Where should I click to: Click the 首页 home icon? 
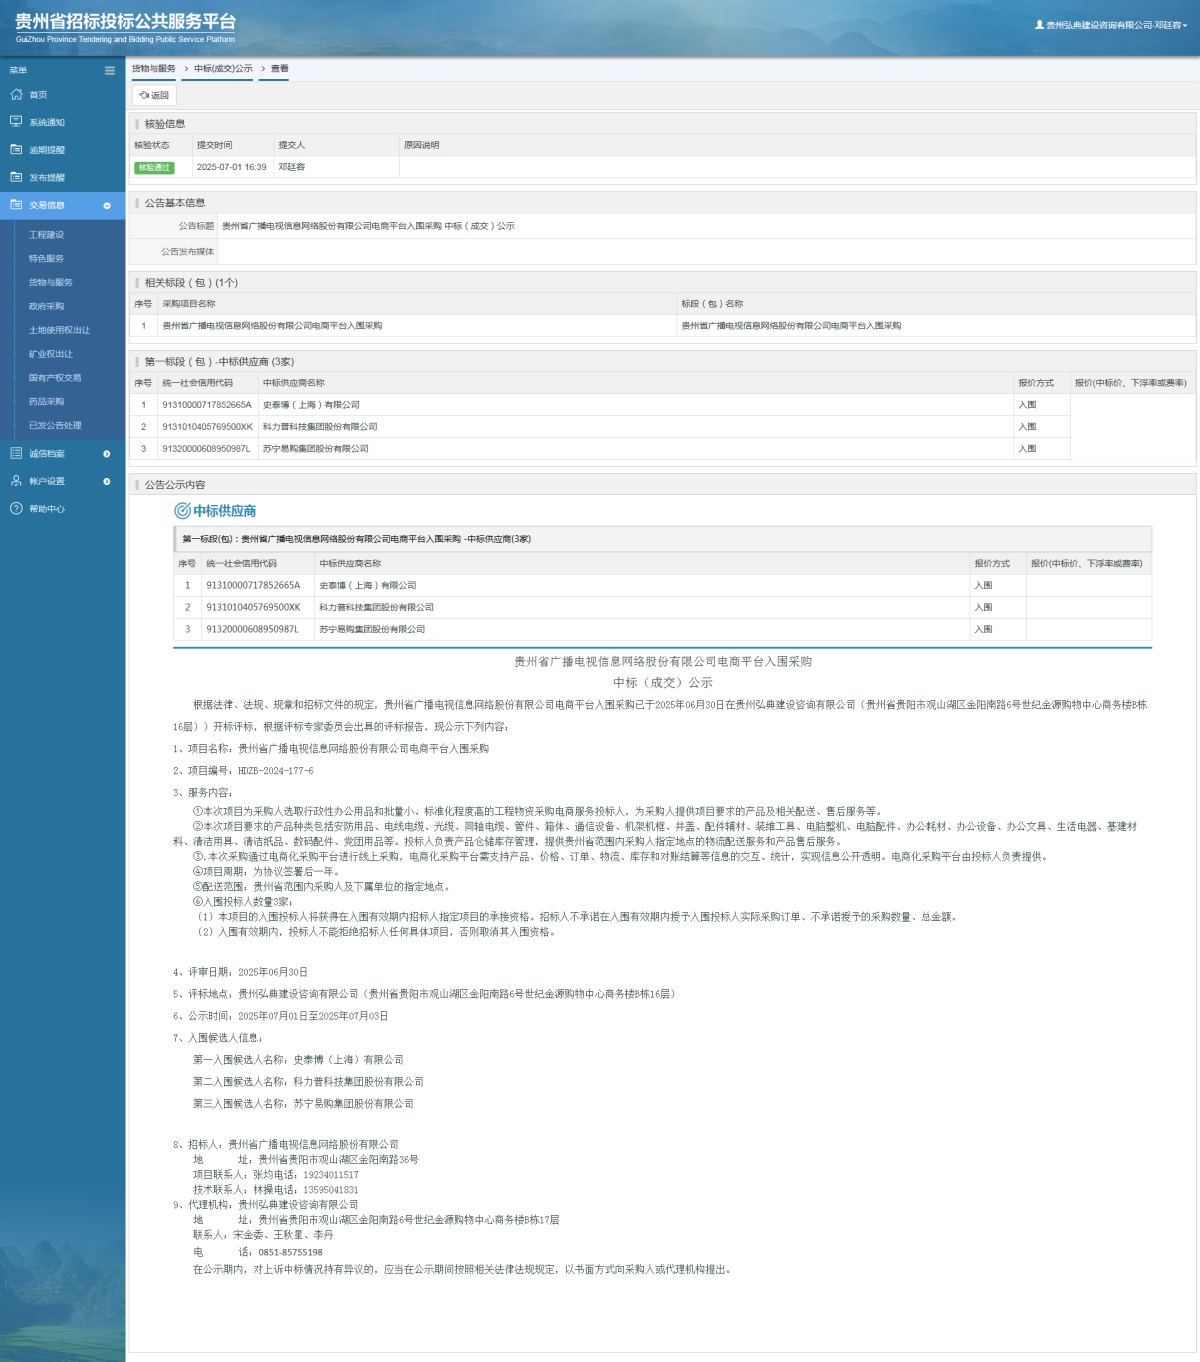coord(16,94)
